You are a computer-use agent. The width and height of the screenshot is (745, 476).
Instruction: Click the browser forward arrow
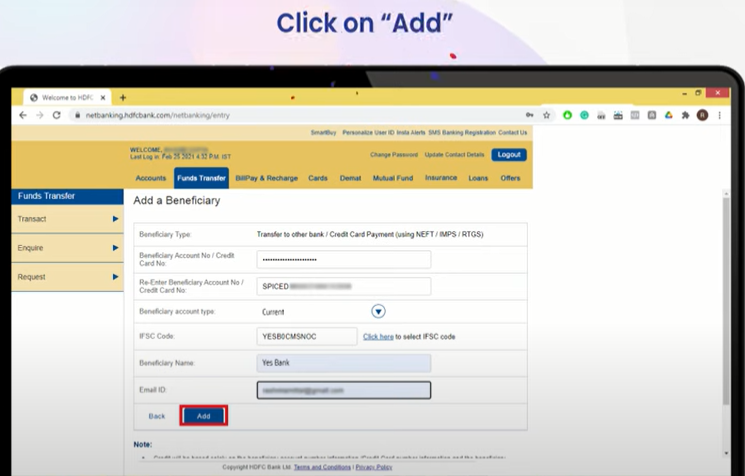point(40,115)
